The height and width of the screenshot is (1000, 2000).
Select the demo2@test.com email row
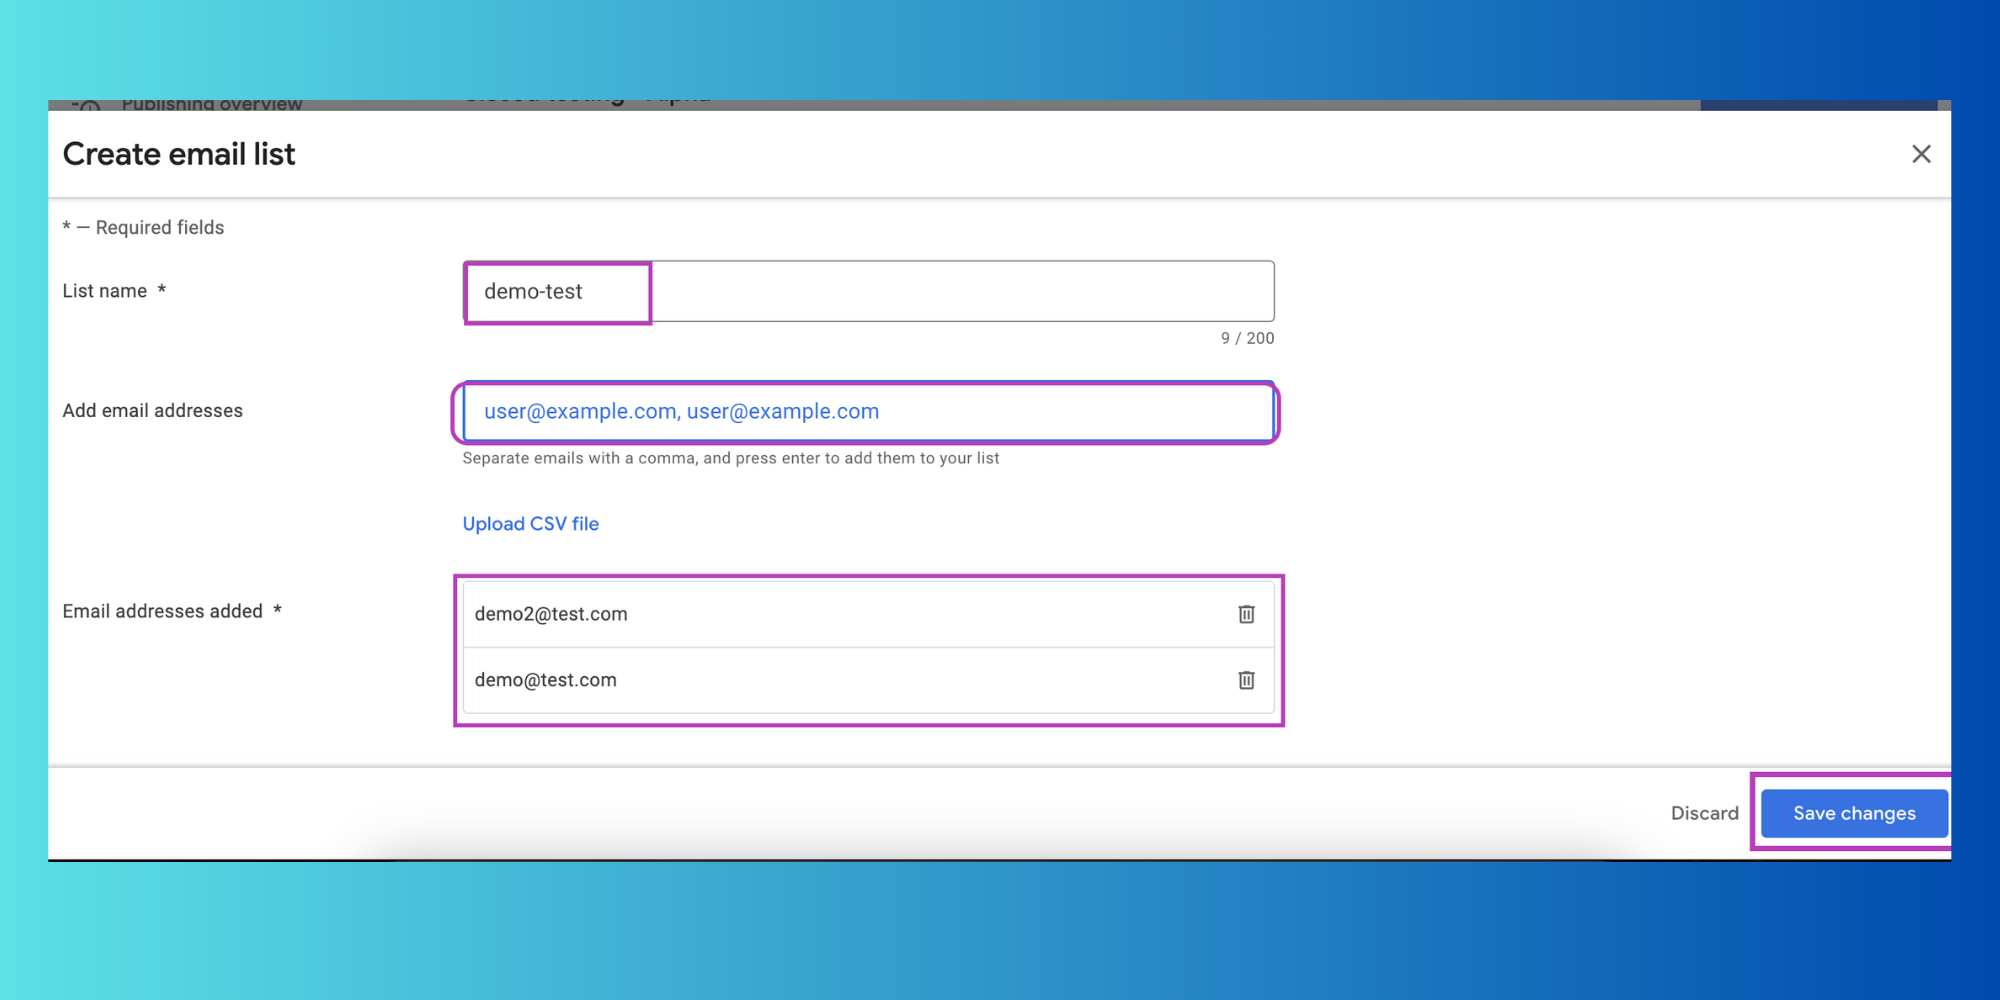coord(868,614)
